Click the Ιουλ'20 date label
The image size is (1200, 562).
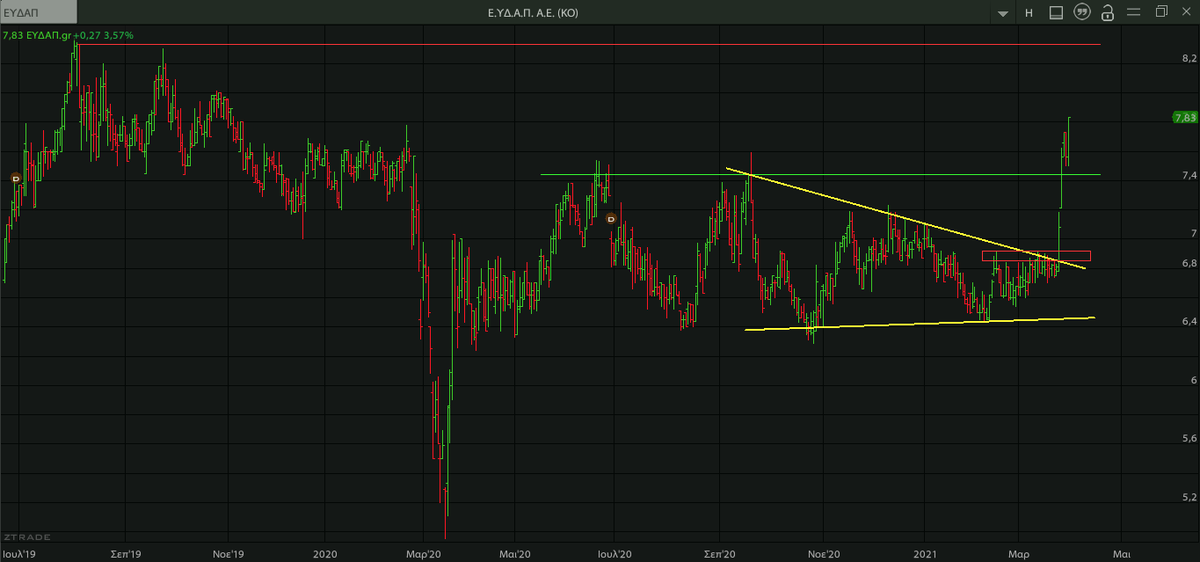615,552
